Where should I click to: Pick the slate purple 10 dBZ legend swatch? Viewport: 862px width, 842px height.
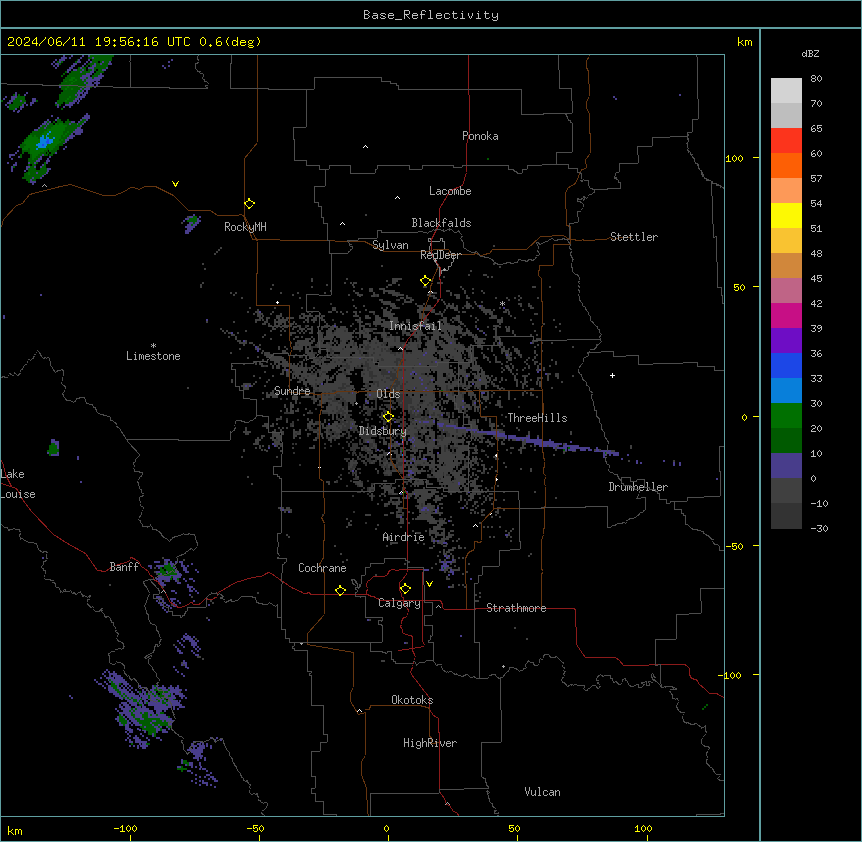pos(786,466)
